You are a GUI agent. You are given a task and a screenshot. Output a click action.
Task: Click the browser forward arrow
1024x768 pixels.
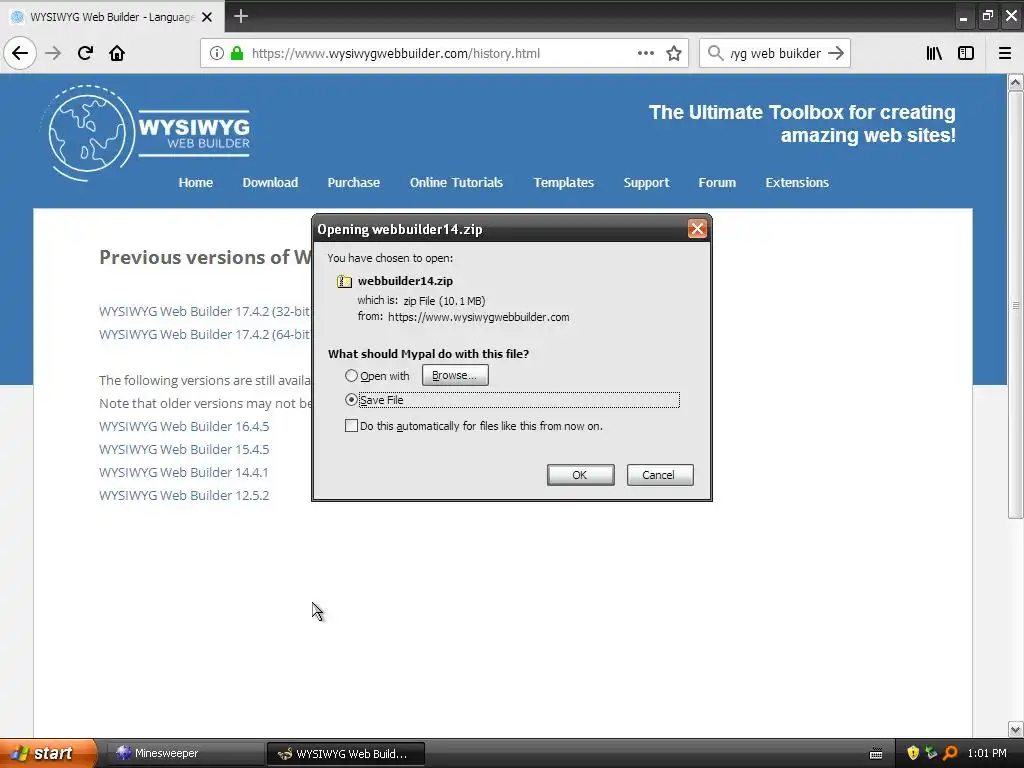pos(53,54)
